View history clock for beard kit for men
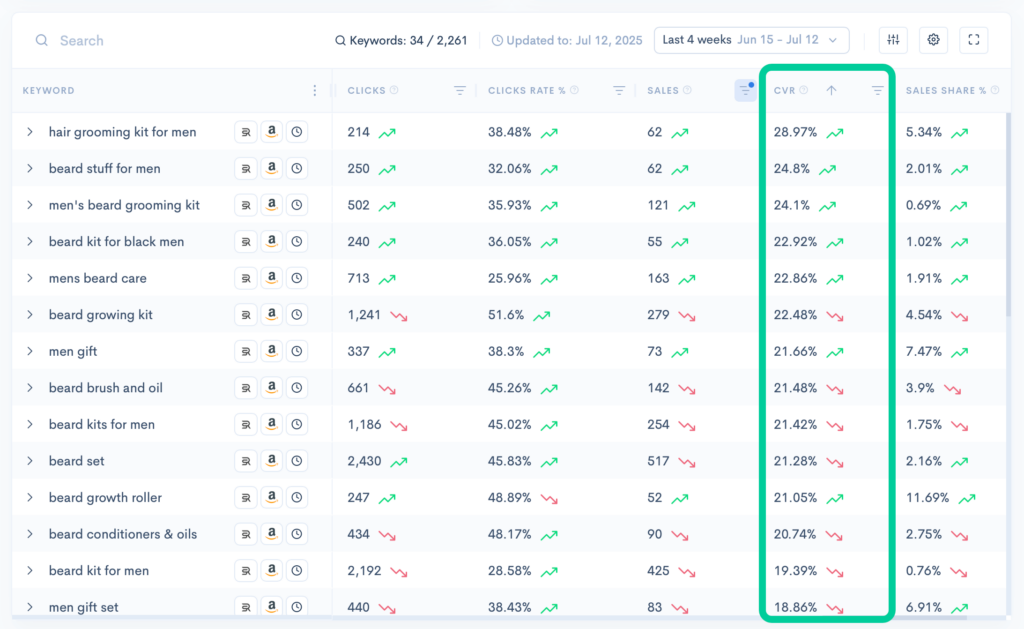 [x=296, y=571]
